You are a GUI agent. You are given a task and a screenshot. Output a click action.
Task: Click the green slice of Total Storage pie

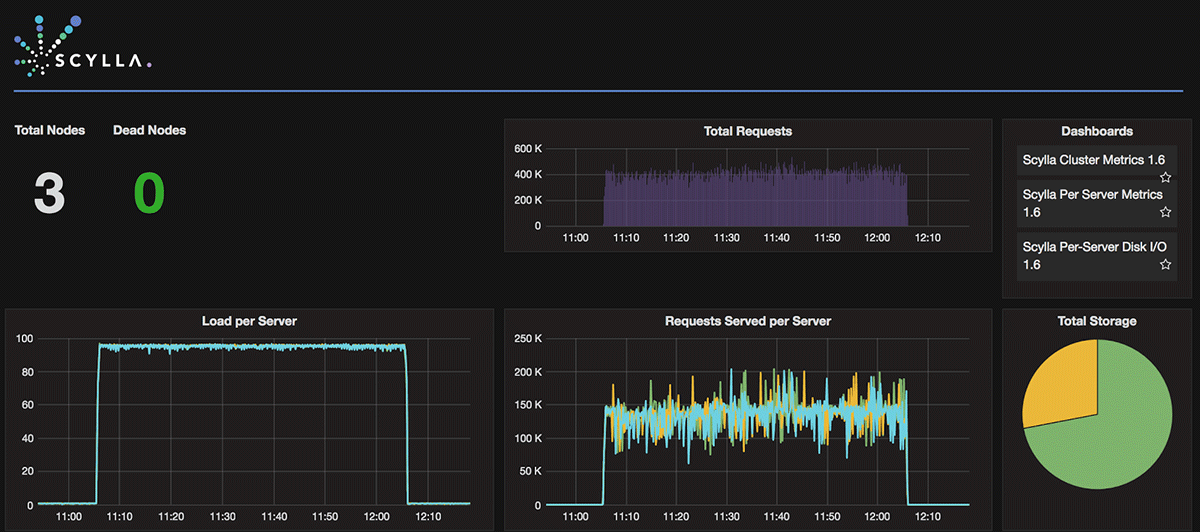1110,440
